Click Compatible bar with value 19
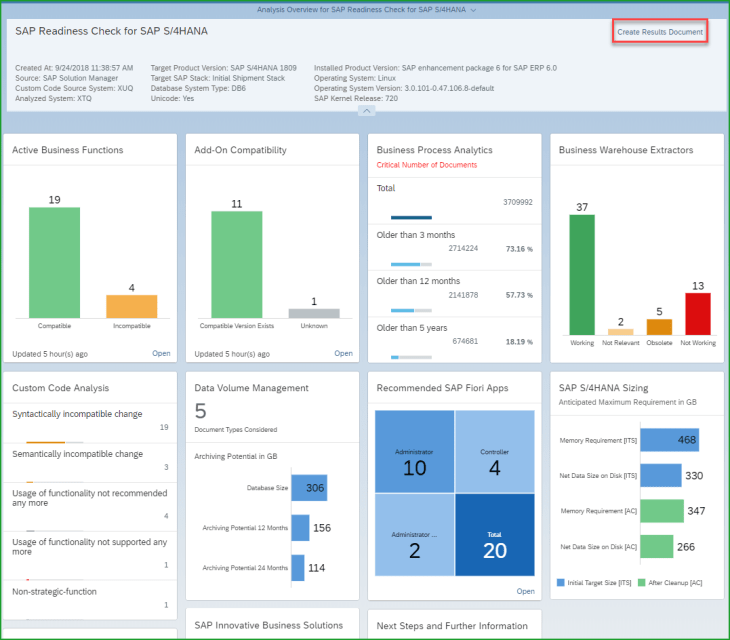 (x=54, y=263)
